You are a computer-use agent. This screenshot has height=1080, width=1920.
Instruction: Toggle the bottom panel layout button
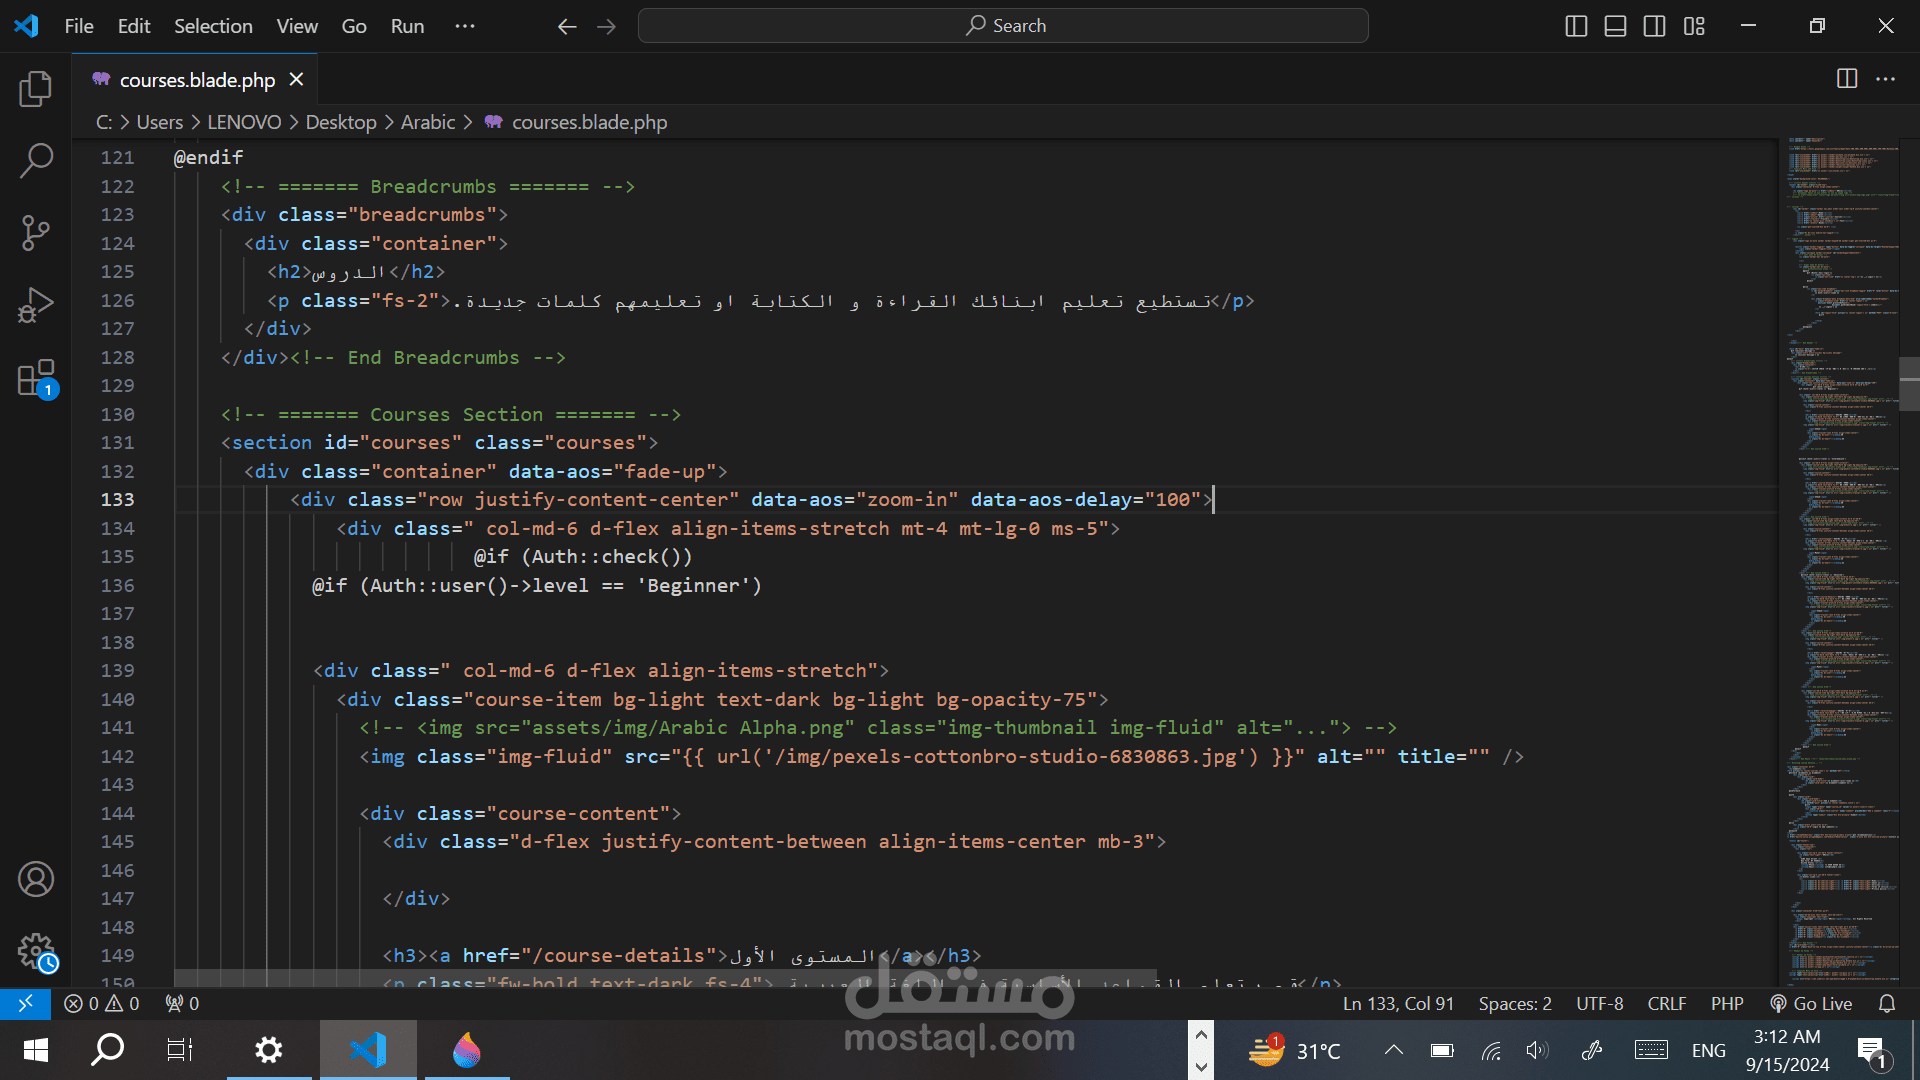click(1615, 26)
